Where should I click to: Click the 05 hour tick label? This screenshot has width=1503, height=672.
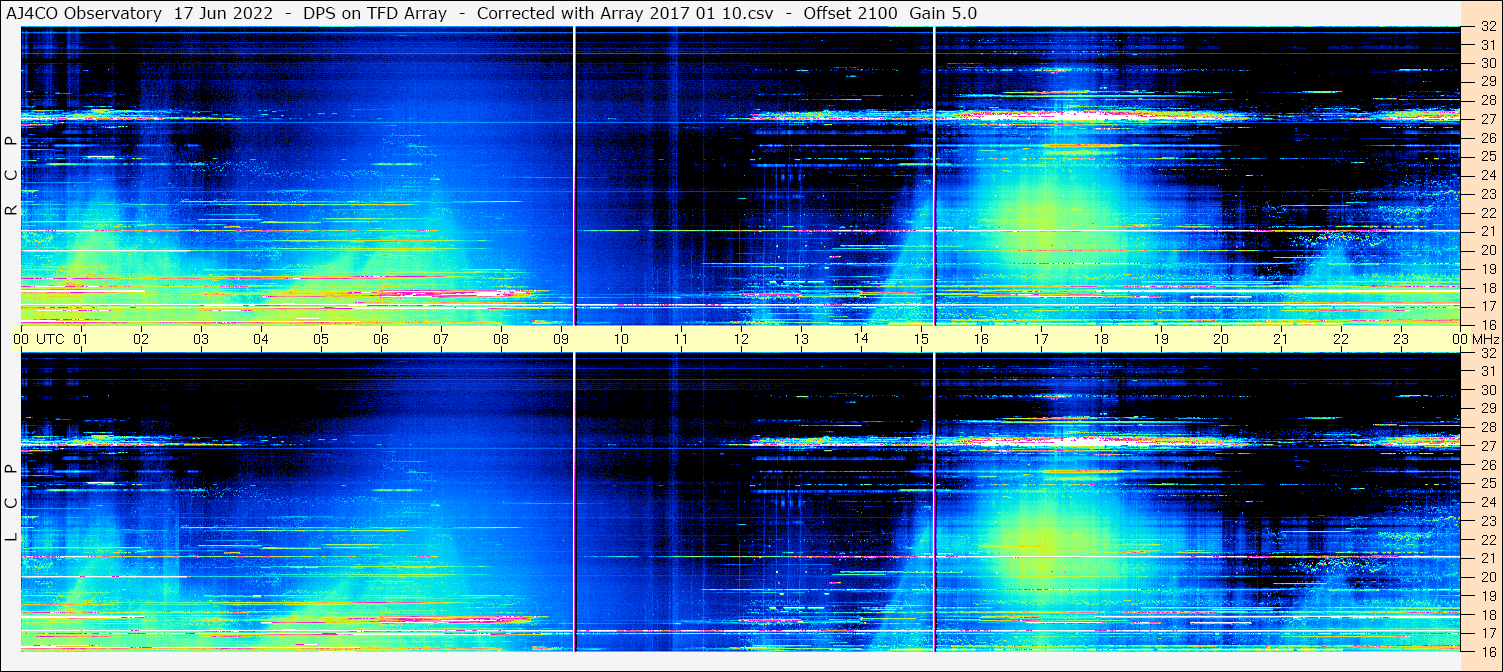coord(321,339)
